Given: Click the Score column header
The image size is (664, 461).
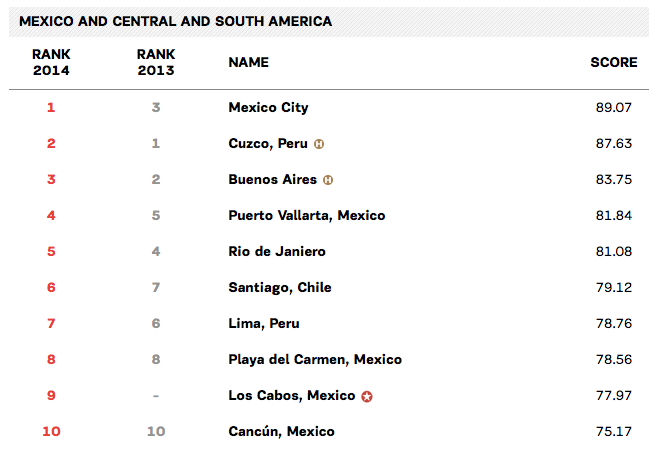Looking at the screenshot, I should coord(614,63).
